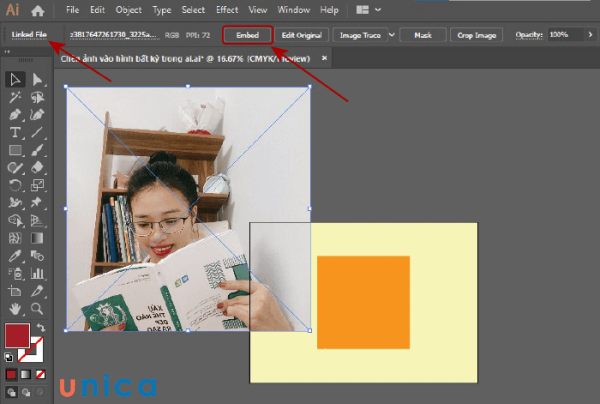Expand the Image Trace dropdown arrow
Screen dimensions: 600x404
tap(391, 35)
